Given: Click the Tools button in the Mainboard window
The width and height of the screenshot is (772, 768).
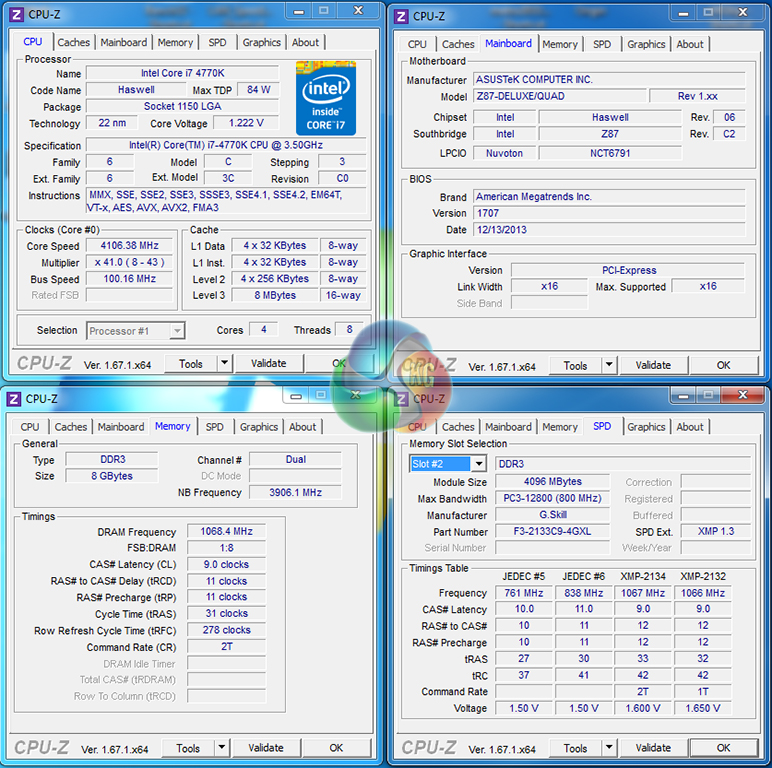Looking at the screenshot, I should click(575, 366).
